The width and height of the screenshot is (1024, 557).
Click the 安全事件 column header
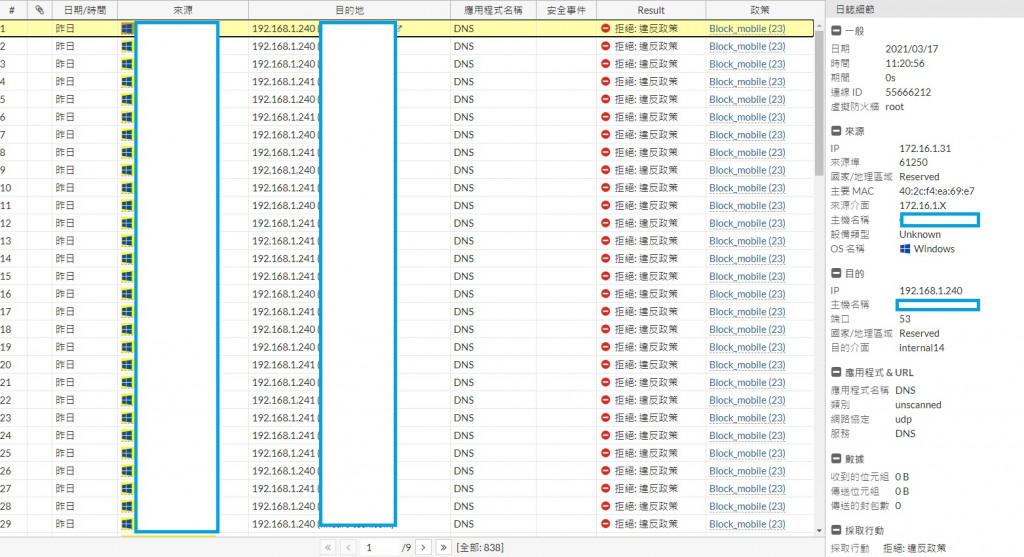(x=566, y=10)
